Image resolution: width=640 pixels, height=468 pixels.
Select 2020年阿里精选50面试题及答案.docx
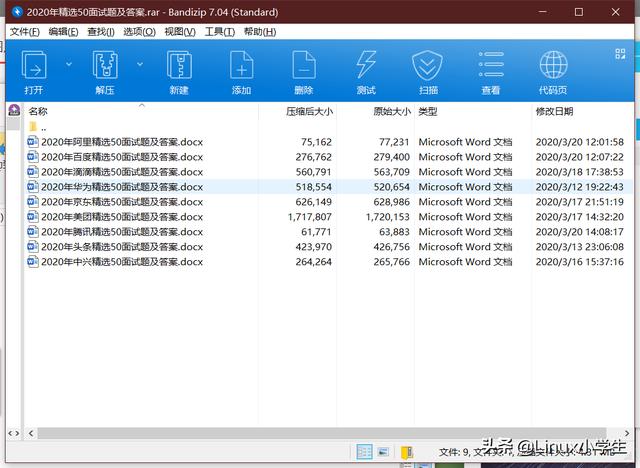pyautogui.click(x=122, y=142)
